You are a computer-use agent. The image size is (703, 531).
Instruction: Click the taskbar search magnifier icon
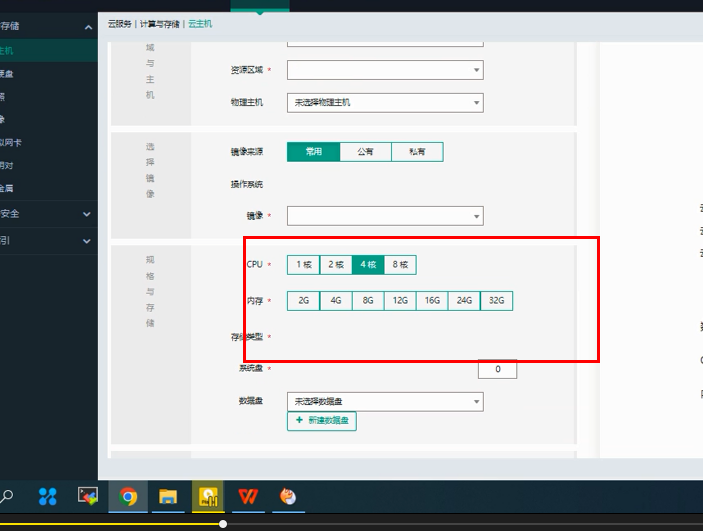7,496
